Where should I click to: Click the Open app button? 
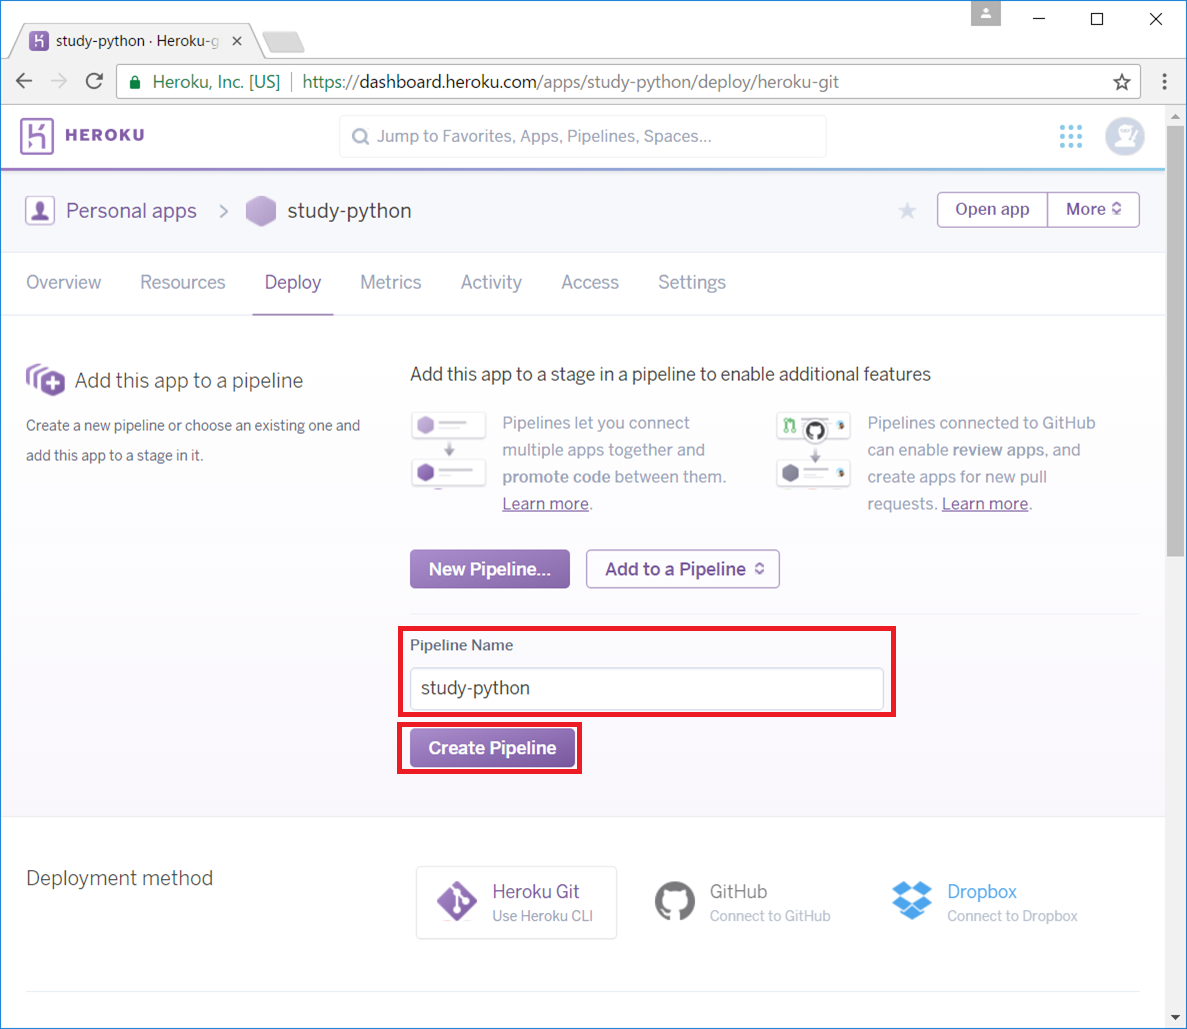(x=991, y=209)
